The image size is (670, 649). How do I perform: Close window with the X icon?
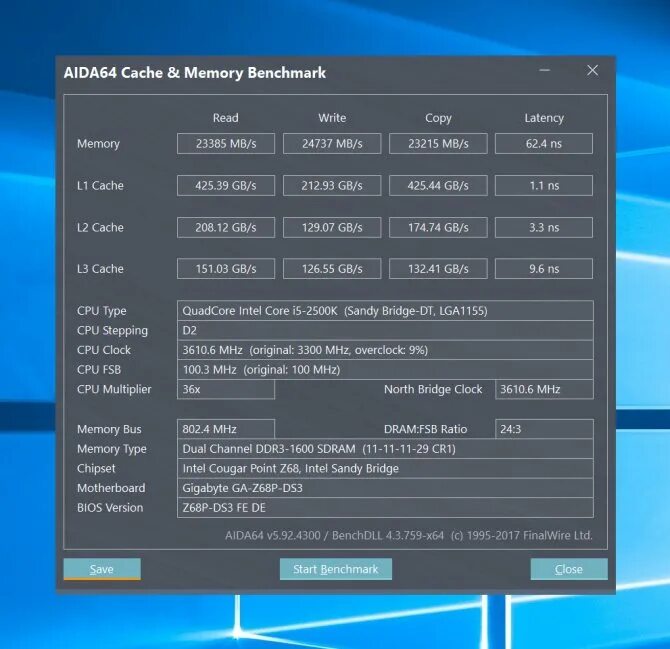tap(592, 70)
